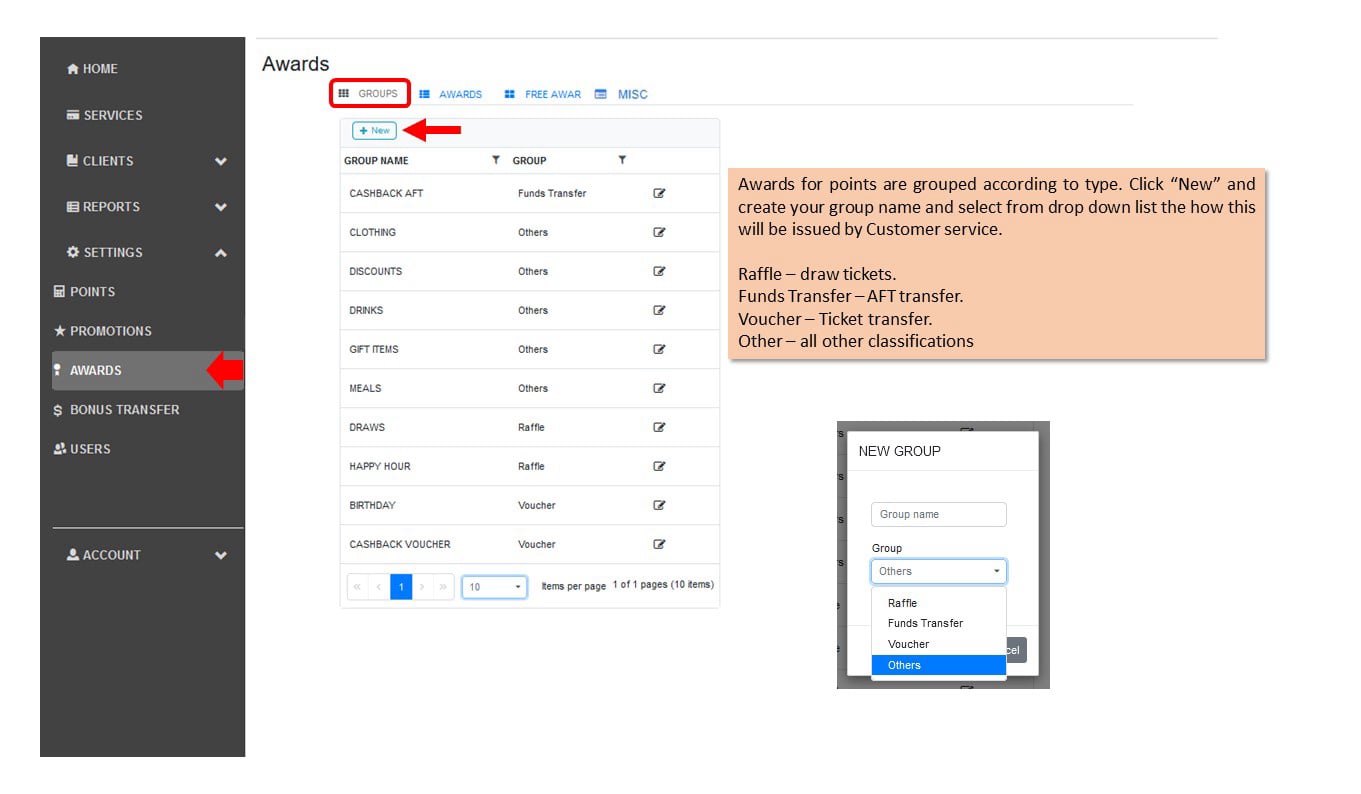Viewport: 1361px width, 794px height.
Task: Open AWARDS settings page
Action: (147, 370)
